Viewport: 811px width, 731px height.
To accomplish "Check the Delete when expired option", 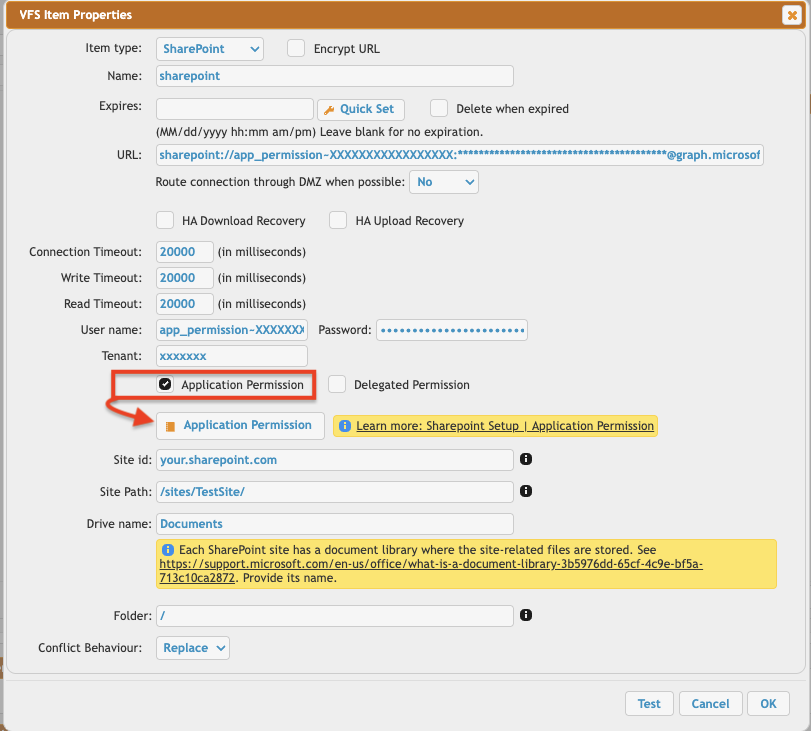I will tap(439, 109).
